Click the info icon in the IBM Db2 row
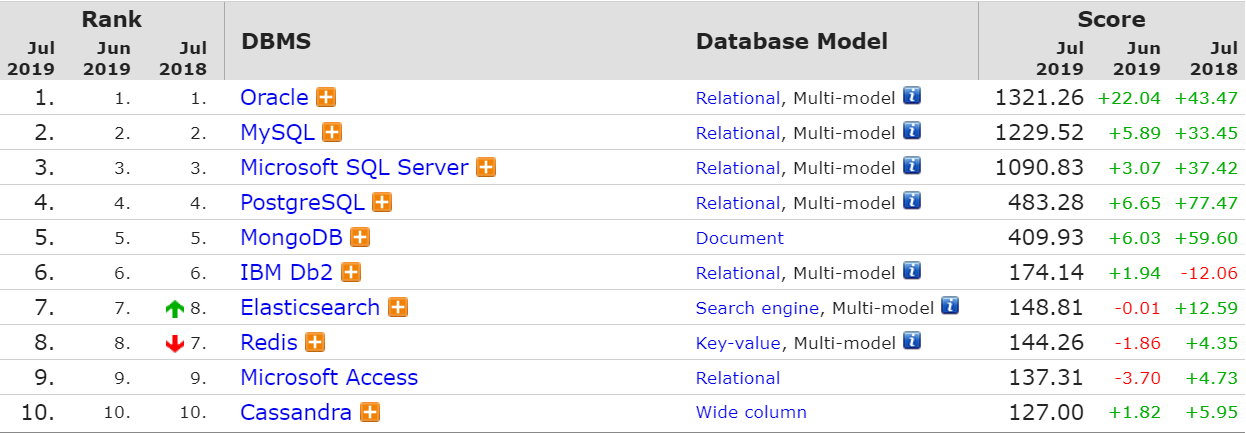Image resolution: width=1246 pixels, height=433 pixels. [911, 271]
